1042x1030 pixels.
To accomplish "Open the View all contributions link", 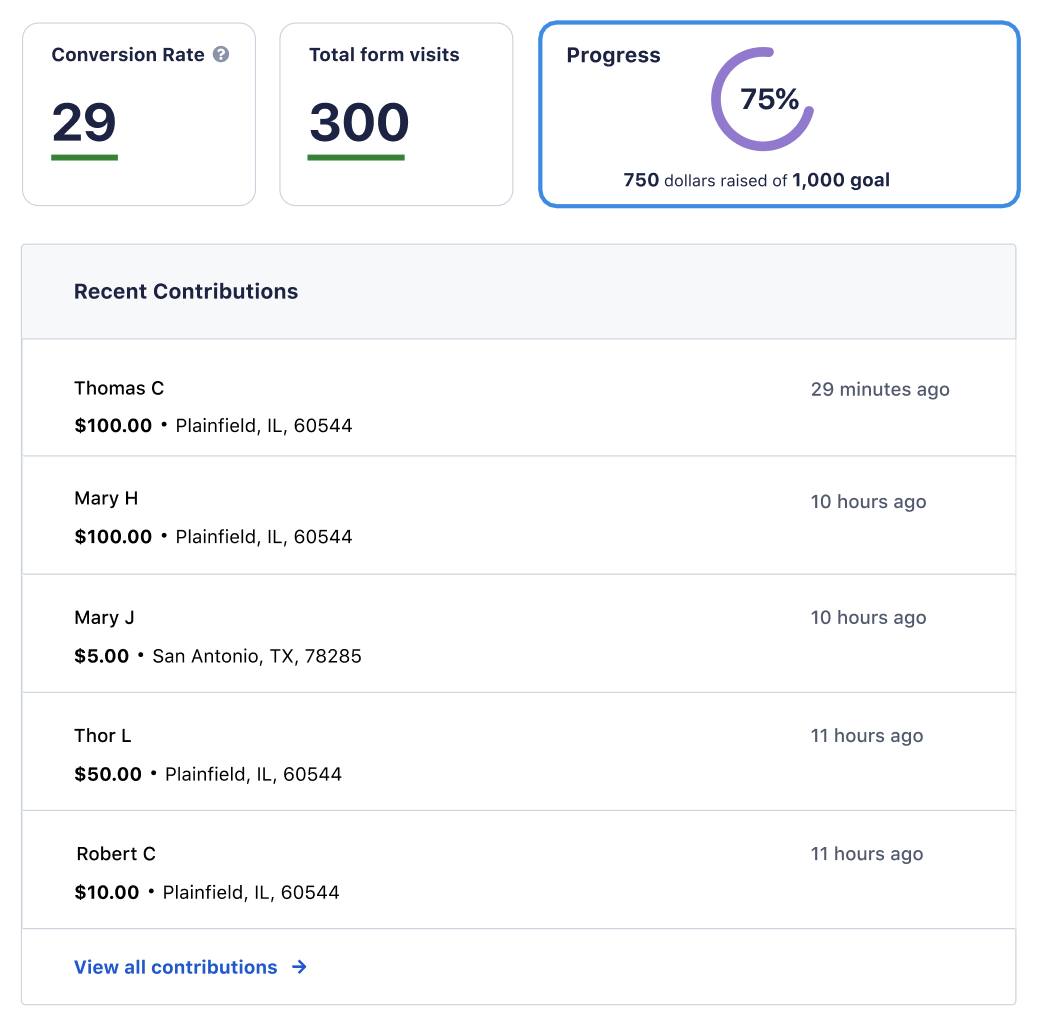I will 176,967.
